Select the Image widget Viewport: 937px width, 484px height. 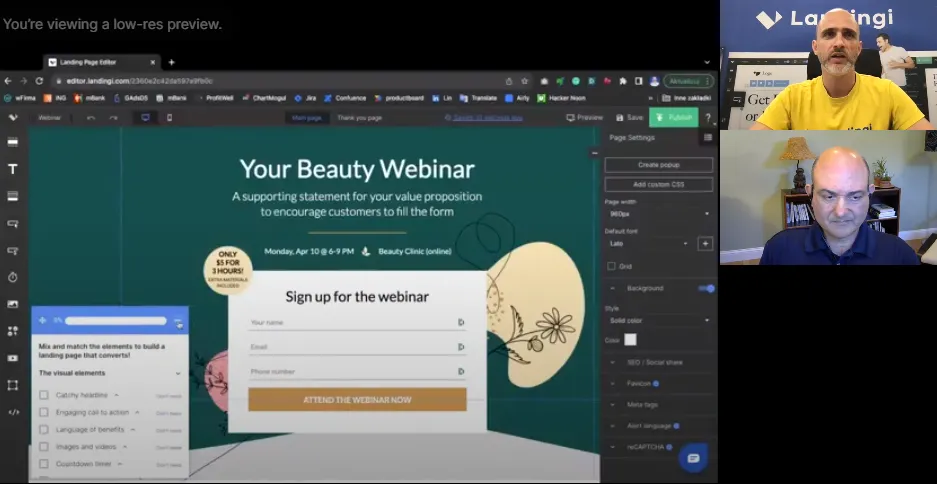tap(13, 304)
